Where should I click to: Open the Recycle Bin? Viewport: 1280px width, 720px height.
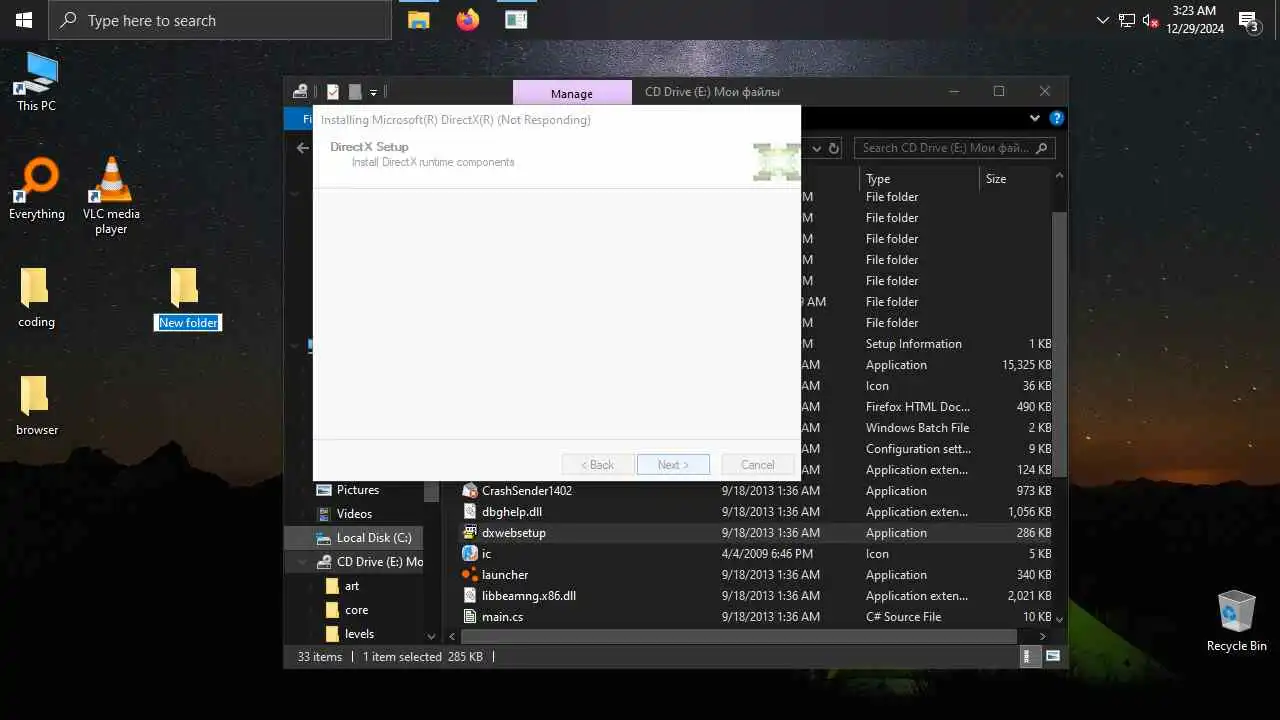point(1237,620)
